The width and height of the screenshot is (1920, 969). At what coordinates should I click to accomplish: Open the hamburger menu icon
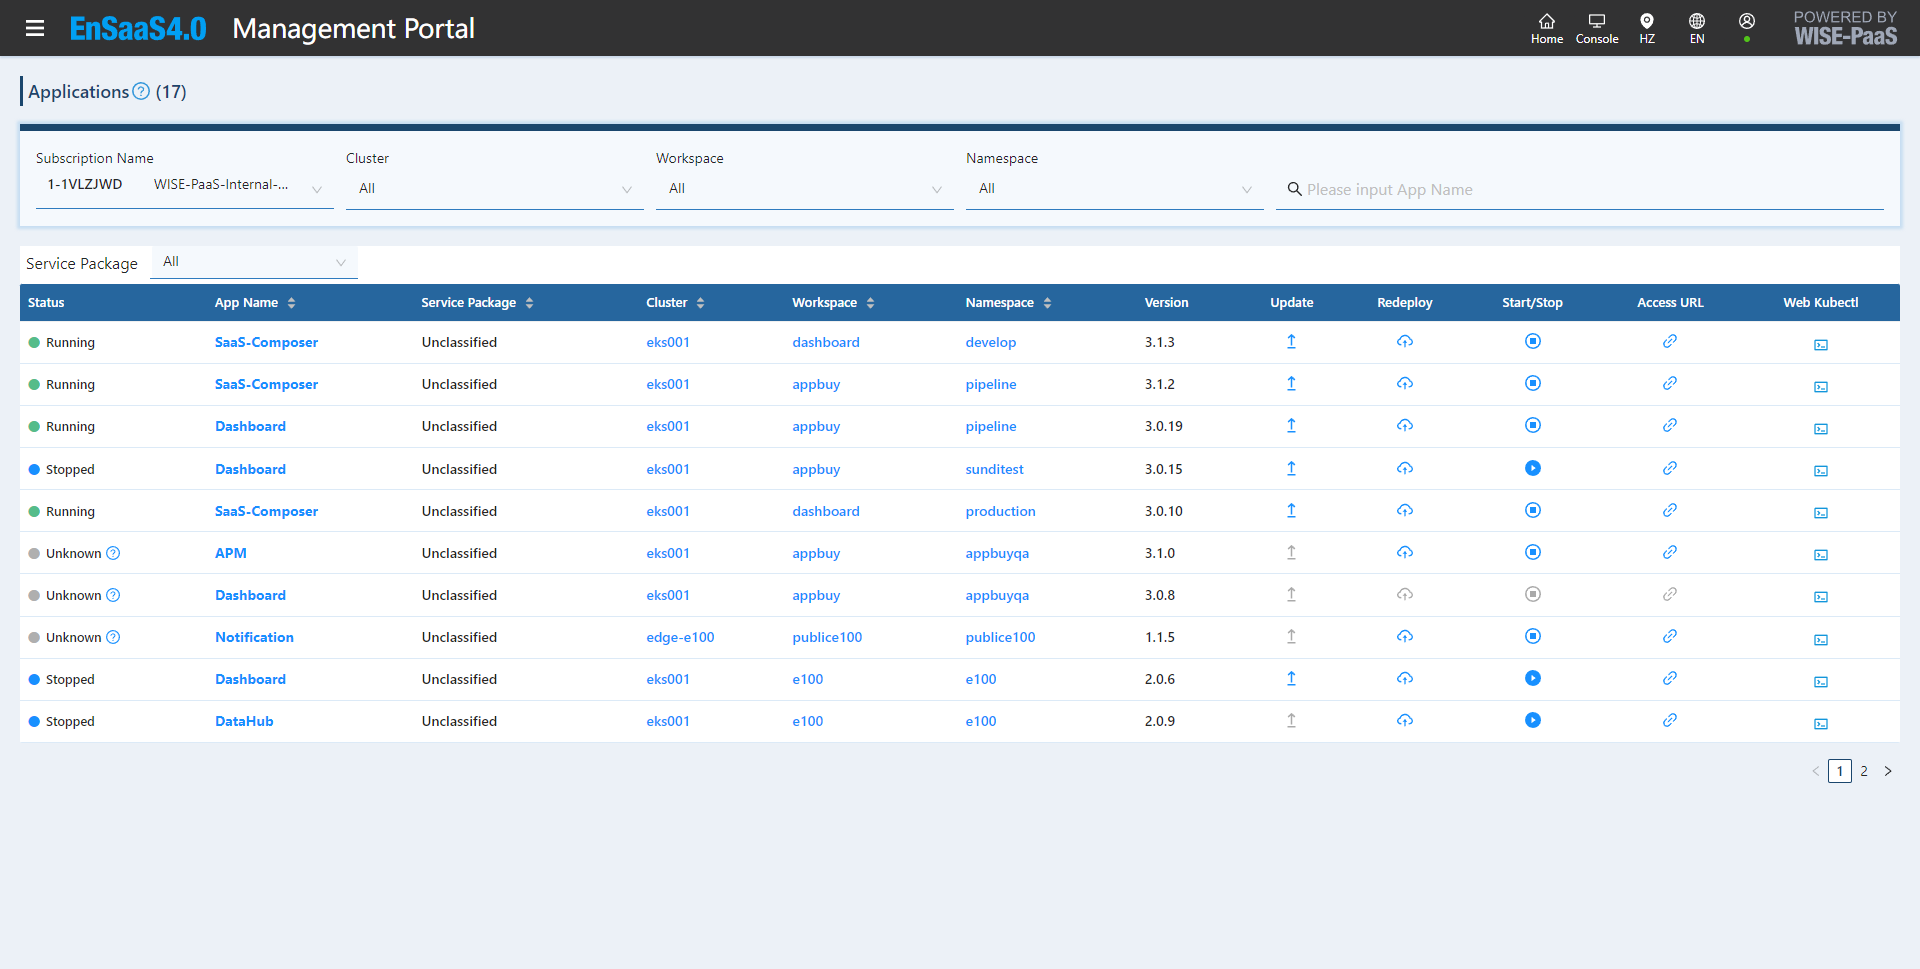tap(35, 28)
